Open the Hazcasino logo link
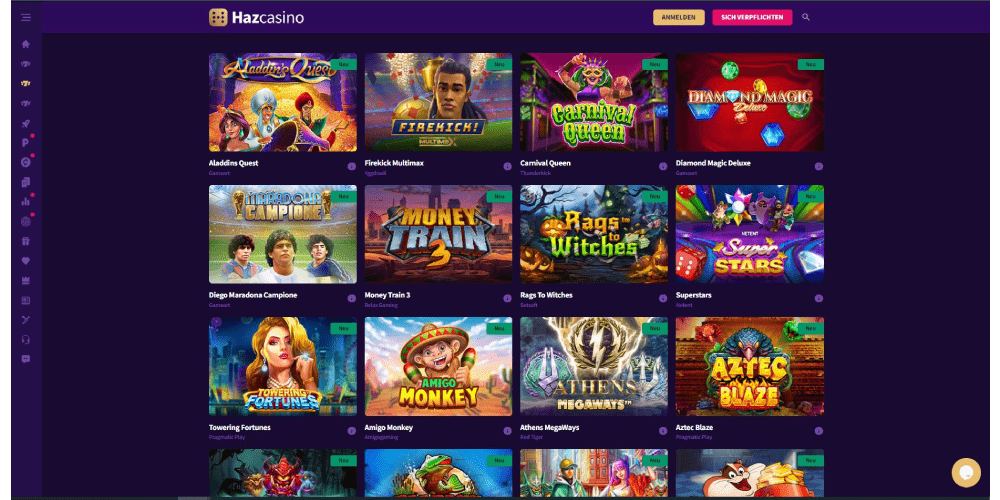This screenshot has width=1000, height=500. (256, 17)
